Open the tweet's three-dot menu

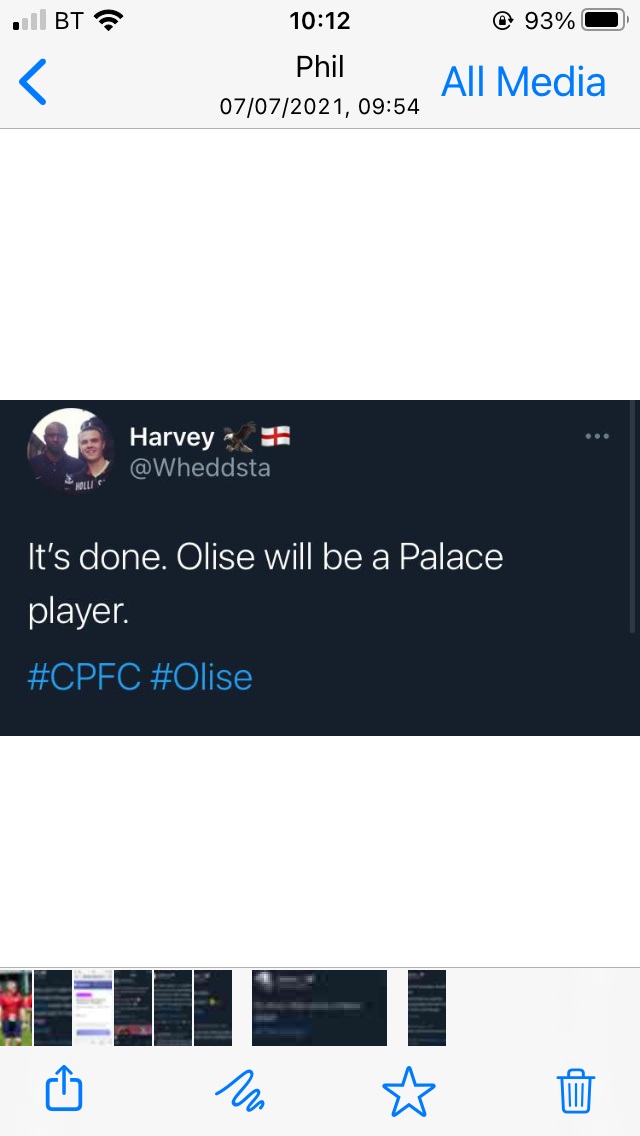[x=597, y=436]
